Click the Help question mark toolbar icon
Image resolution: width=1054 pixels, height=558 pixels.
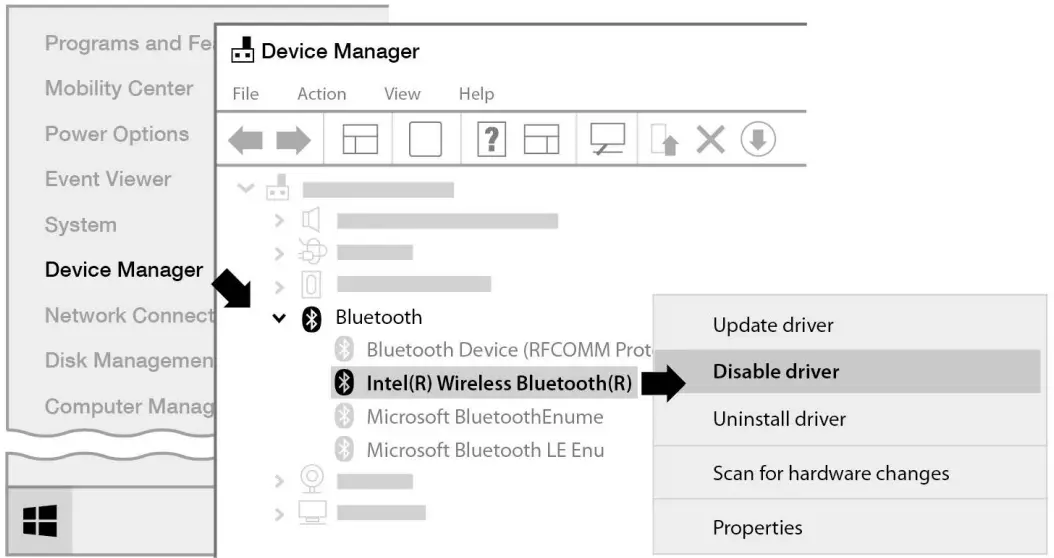489,140
